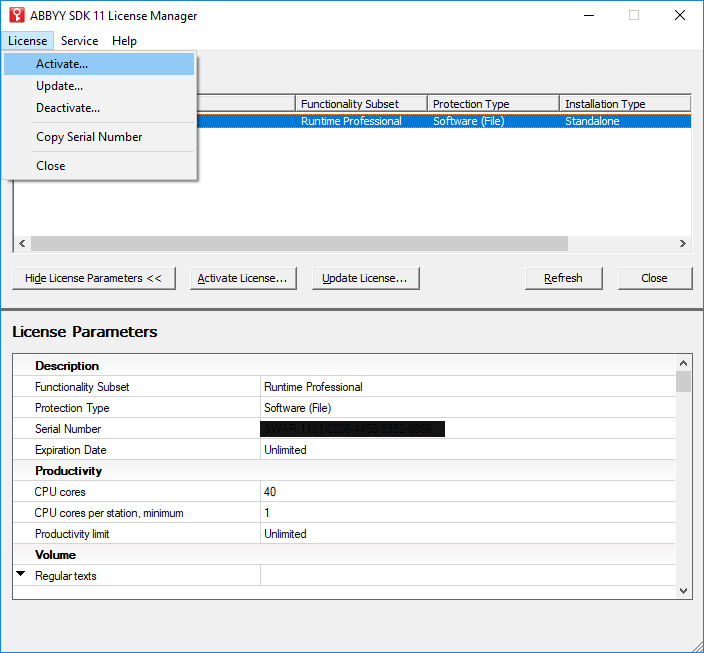This screenshot has height=653, width=704.
Task: Click the Regular texts label
Action: coord(66,576)
